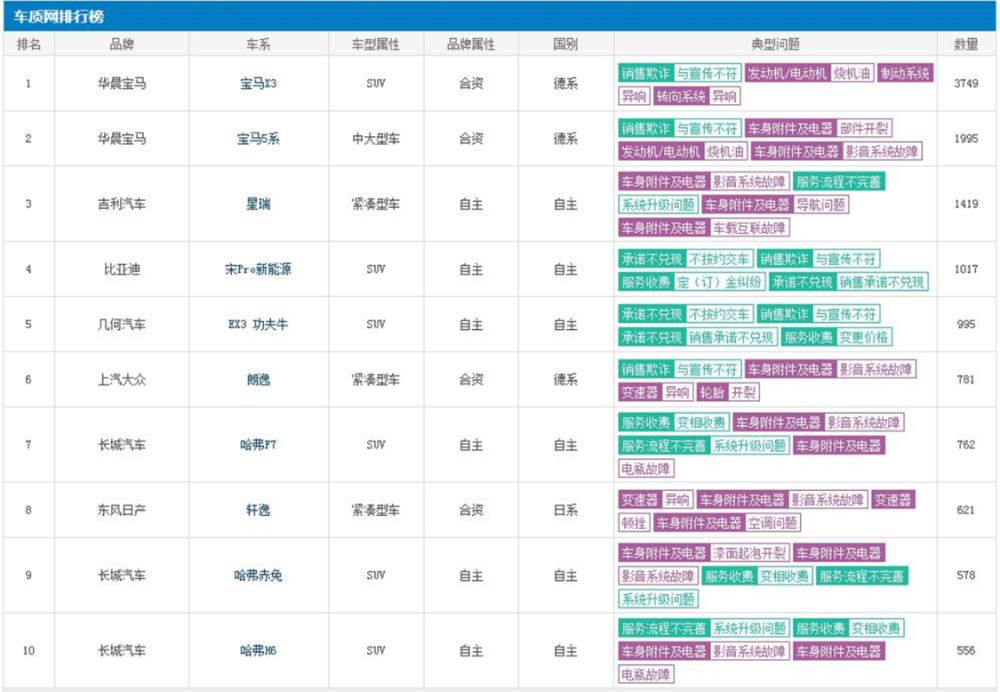Image resolution: width=1000 pixels, height=692 pixels.
Task: Click the 车型属性 column header
Action: 376,44
